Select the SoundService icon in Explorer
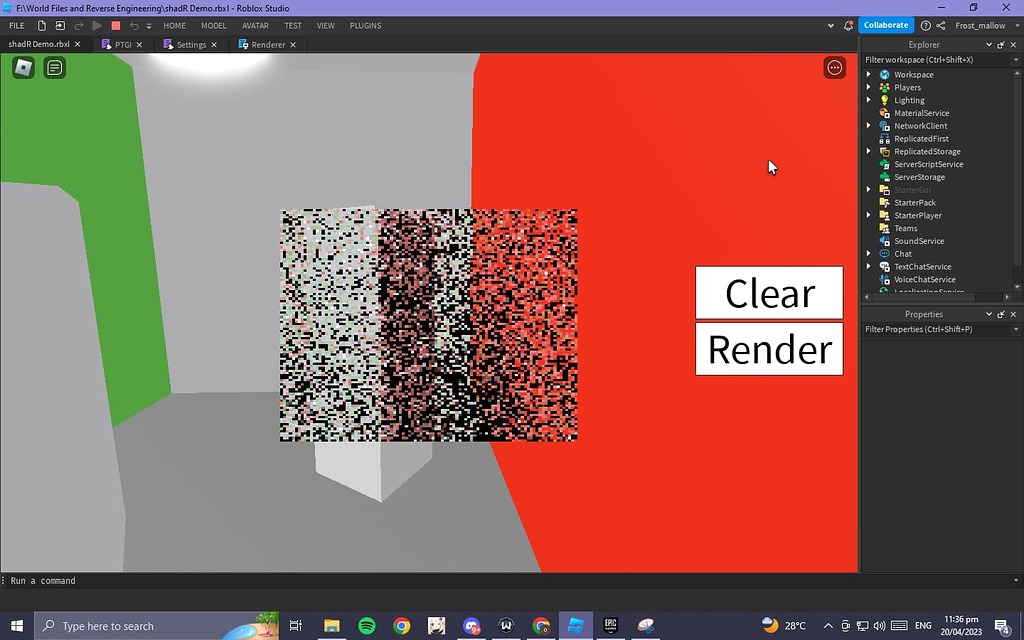The image size is (1024, 640). coord(886,241)
